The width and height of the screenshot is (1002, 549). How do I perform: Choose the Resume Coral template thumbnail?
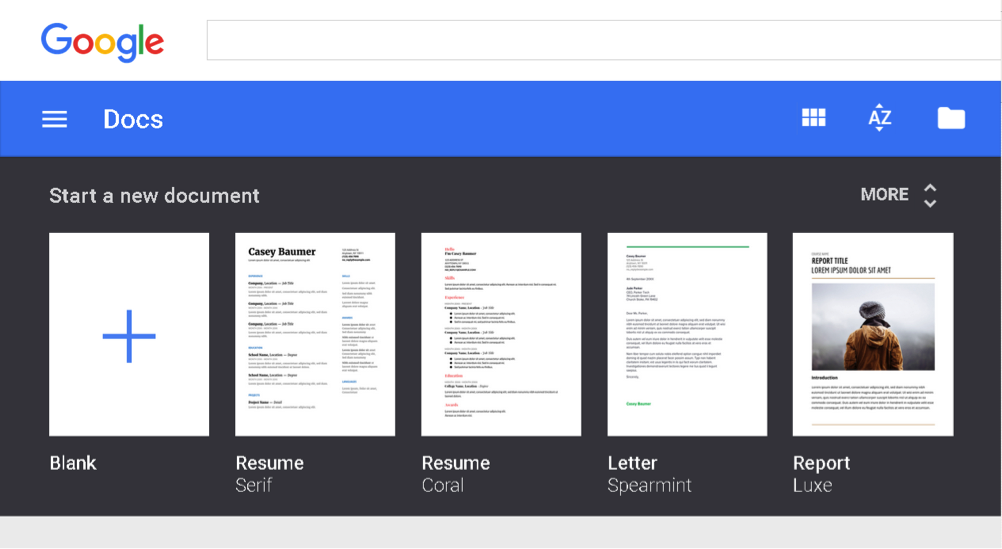(501, 335)
